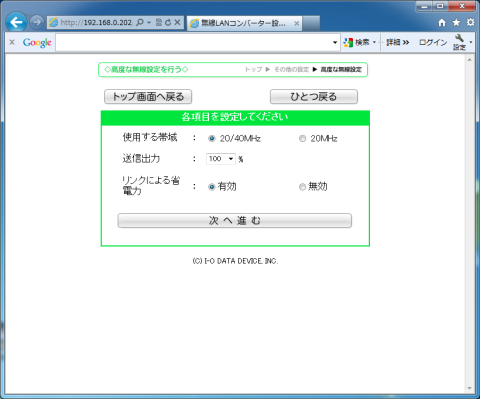This screenshot has height=399, width=480.
Task: Click the stop loading X in address bar
Action: (x=177, y=22)
